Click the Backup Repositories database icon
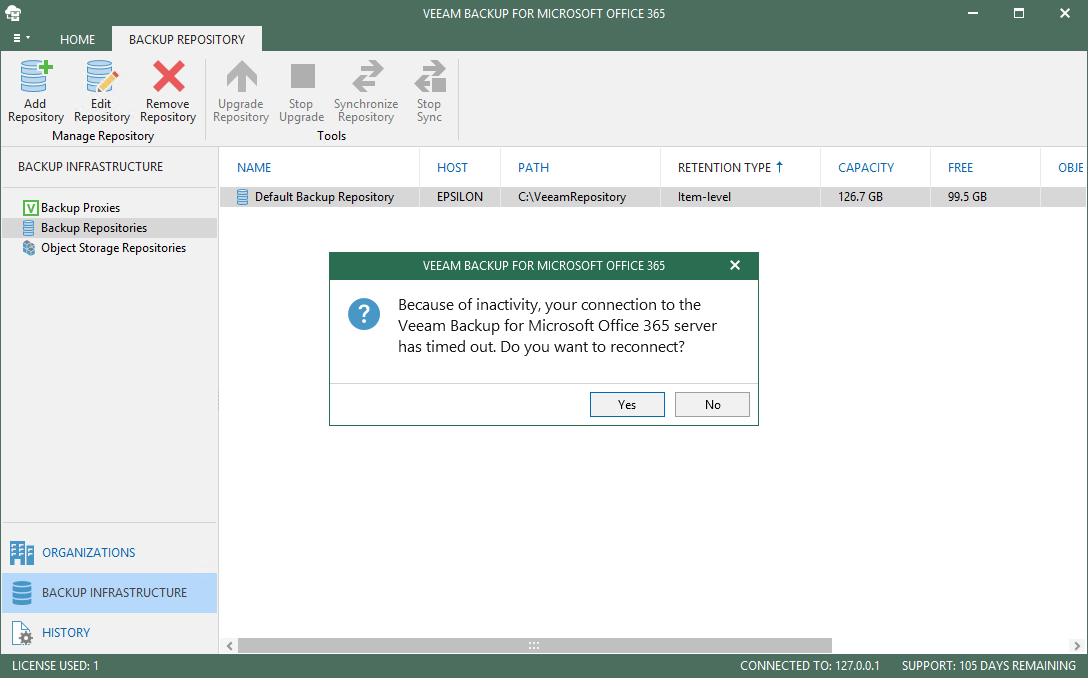 (28, 228)
